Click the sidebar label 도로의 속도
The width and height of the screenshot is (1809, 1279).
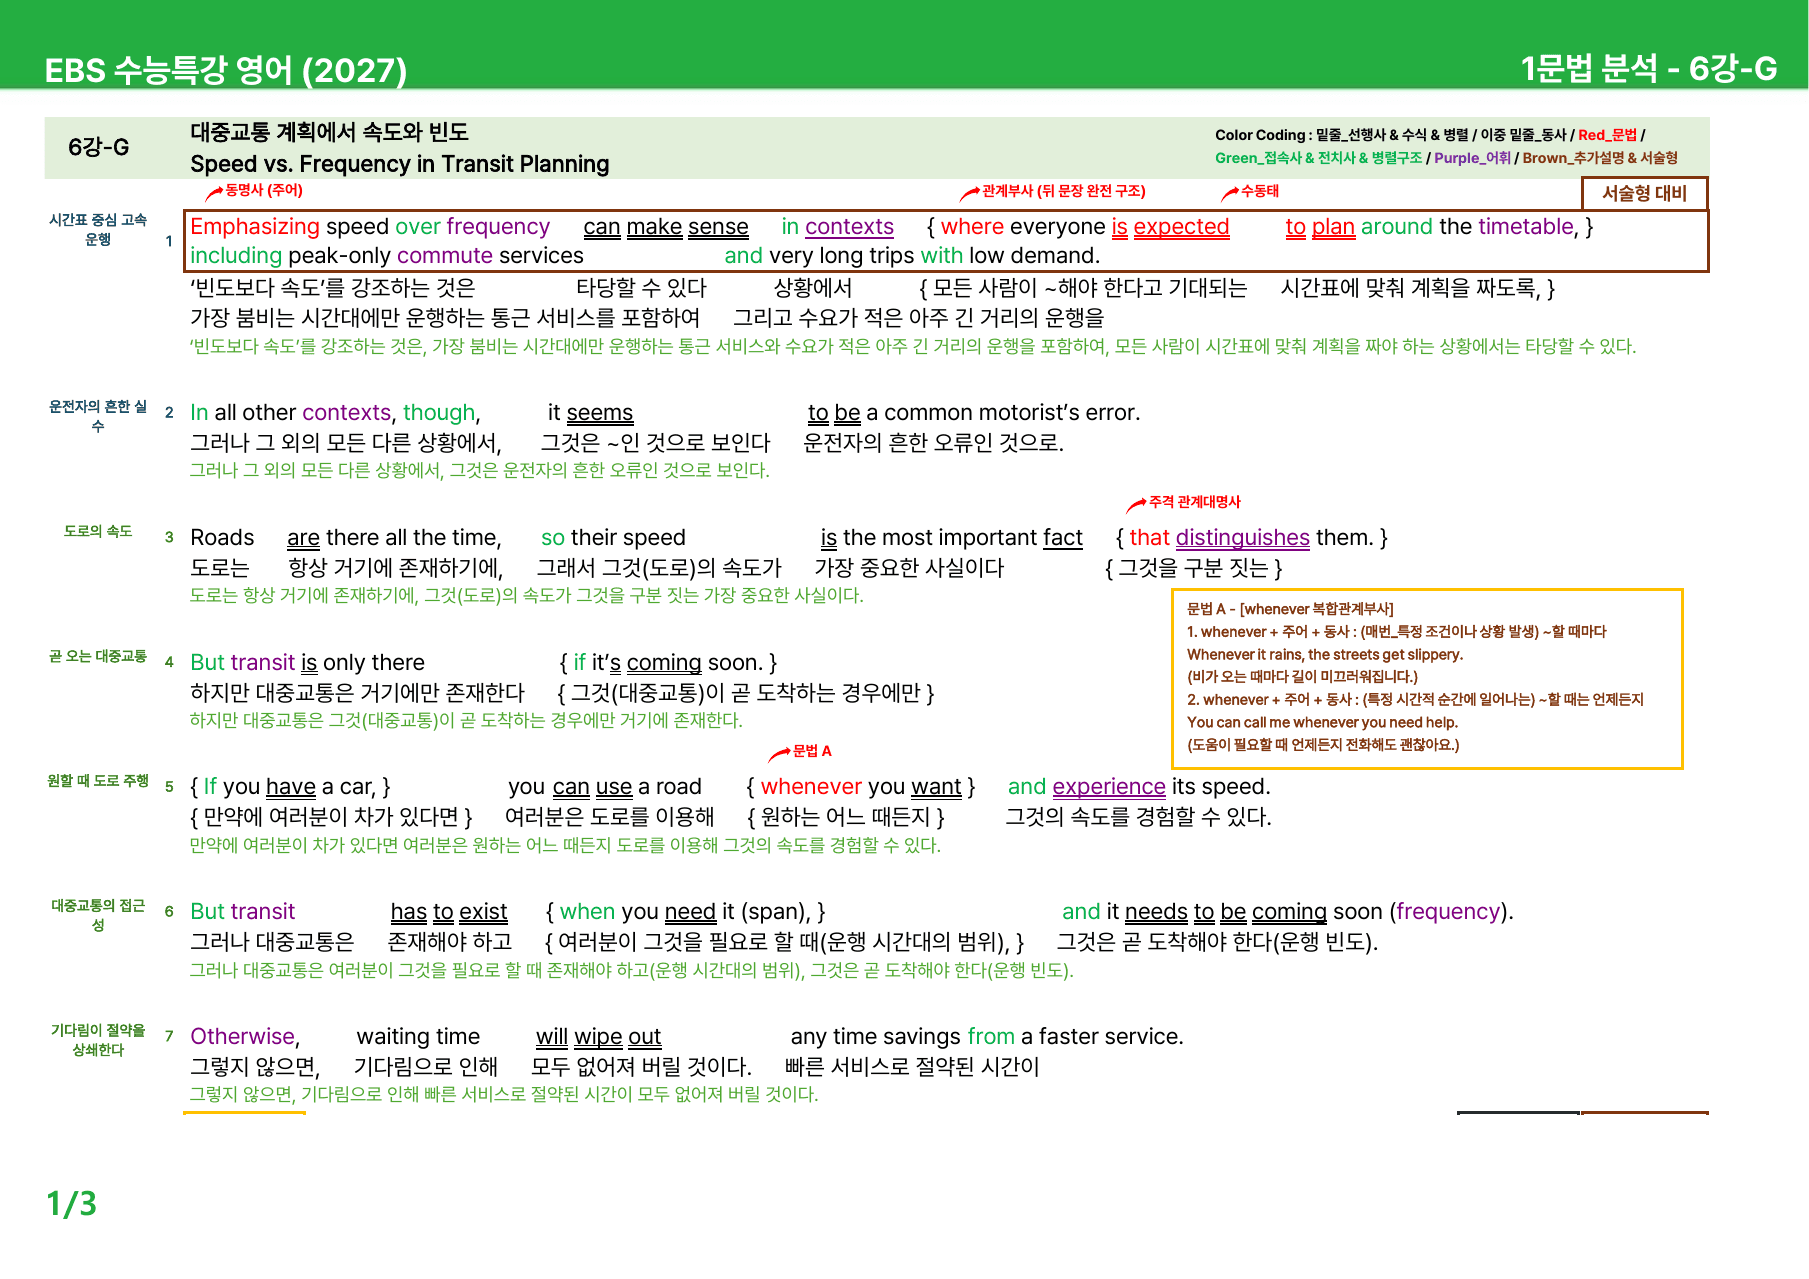(x=98, y=531)
